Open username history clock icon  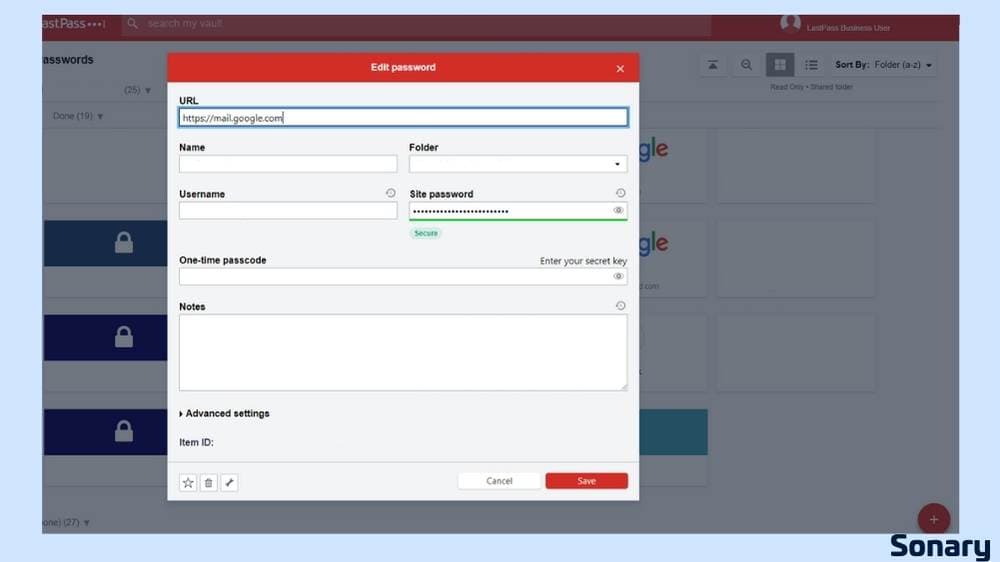pyautogui.click(x=390, y=193)
